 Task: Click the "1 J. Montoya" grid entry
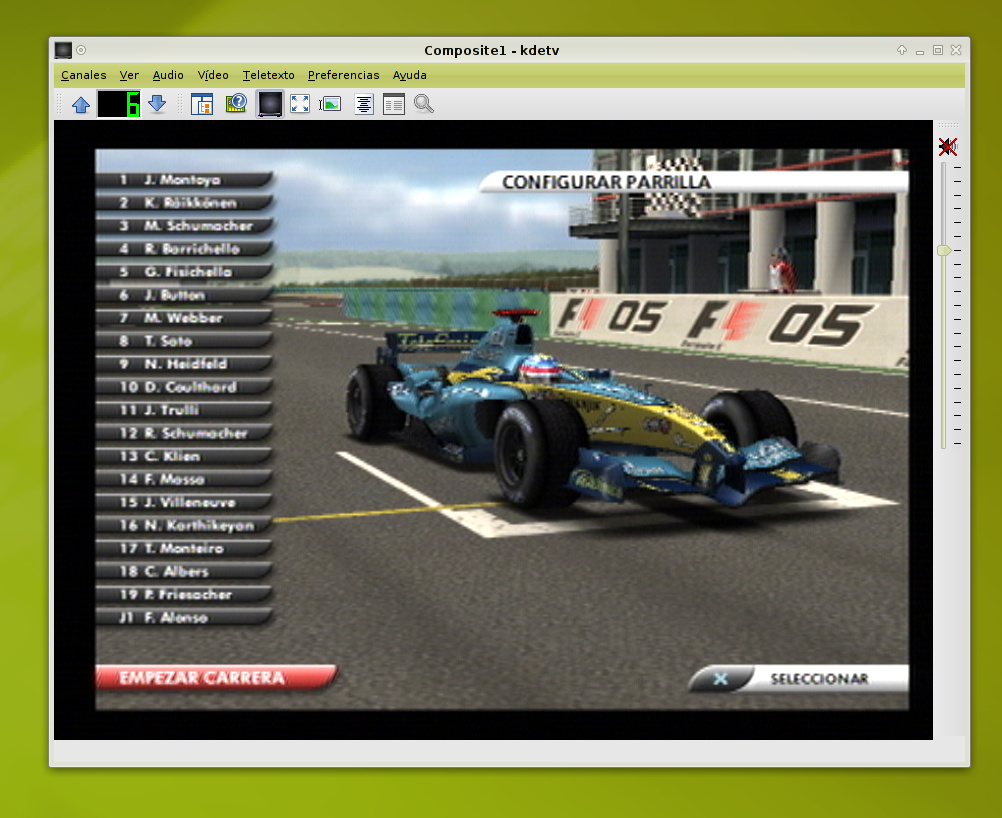click(184, 180)
